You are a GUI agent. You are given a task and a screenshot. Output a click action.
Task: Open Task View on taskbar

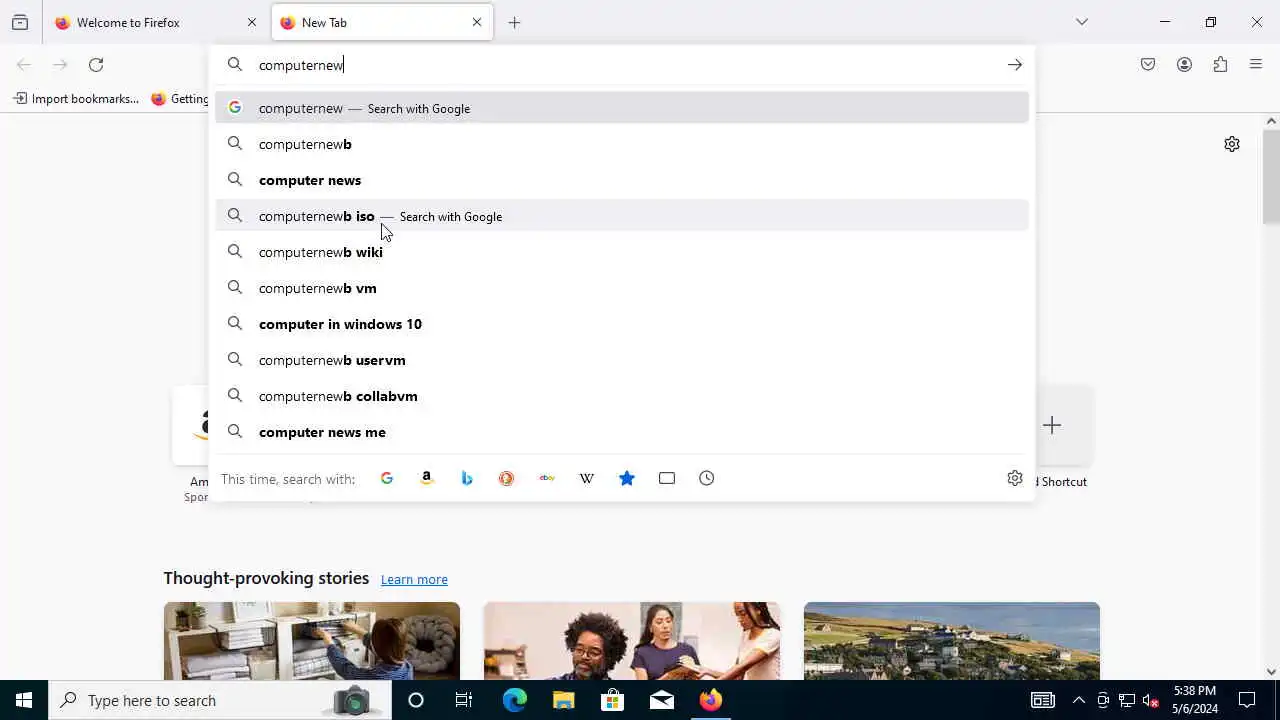pyautogui.click(x=464, y=700)
